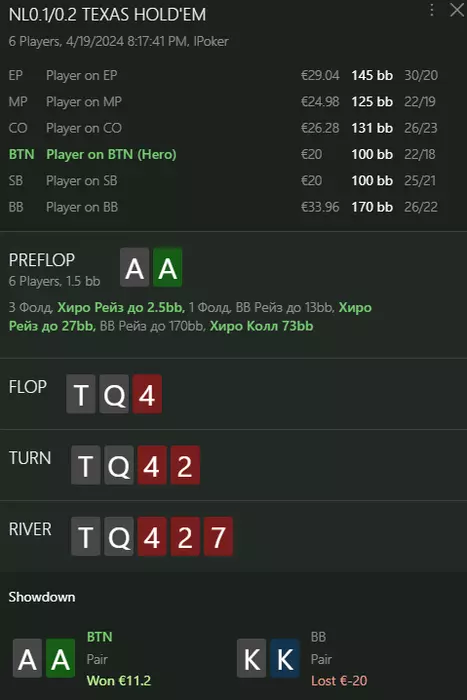Select the Player on EP row

coord(223,75)
